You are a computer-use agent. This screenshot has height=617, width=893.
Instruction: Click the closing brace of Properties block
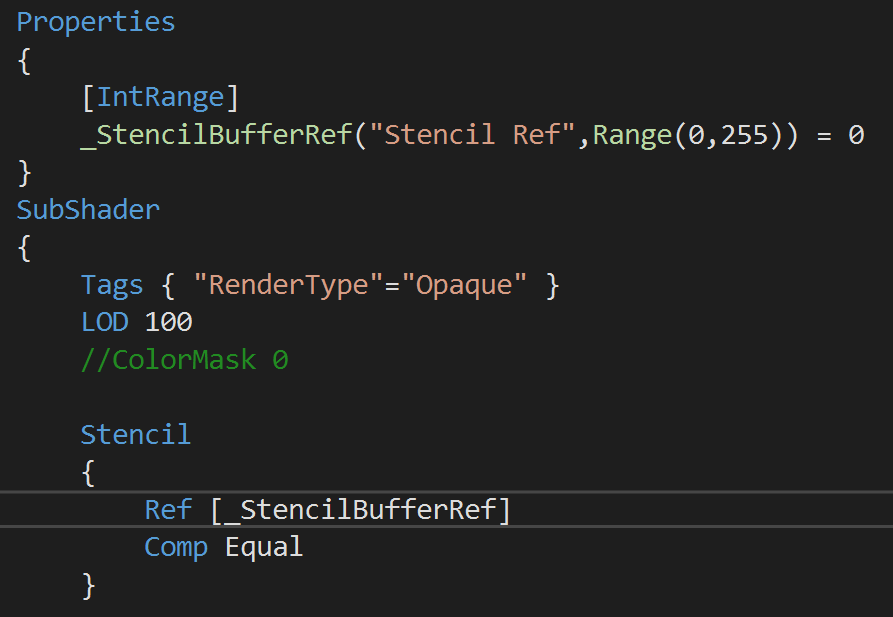[25, 172]
